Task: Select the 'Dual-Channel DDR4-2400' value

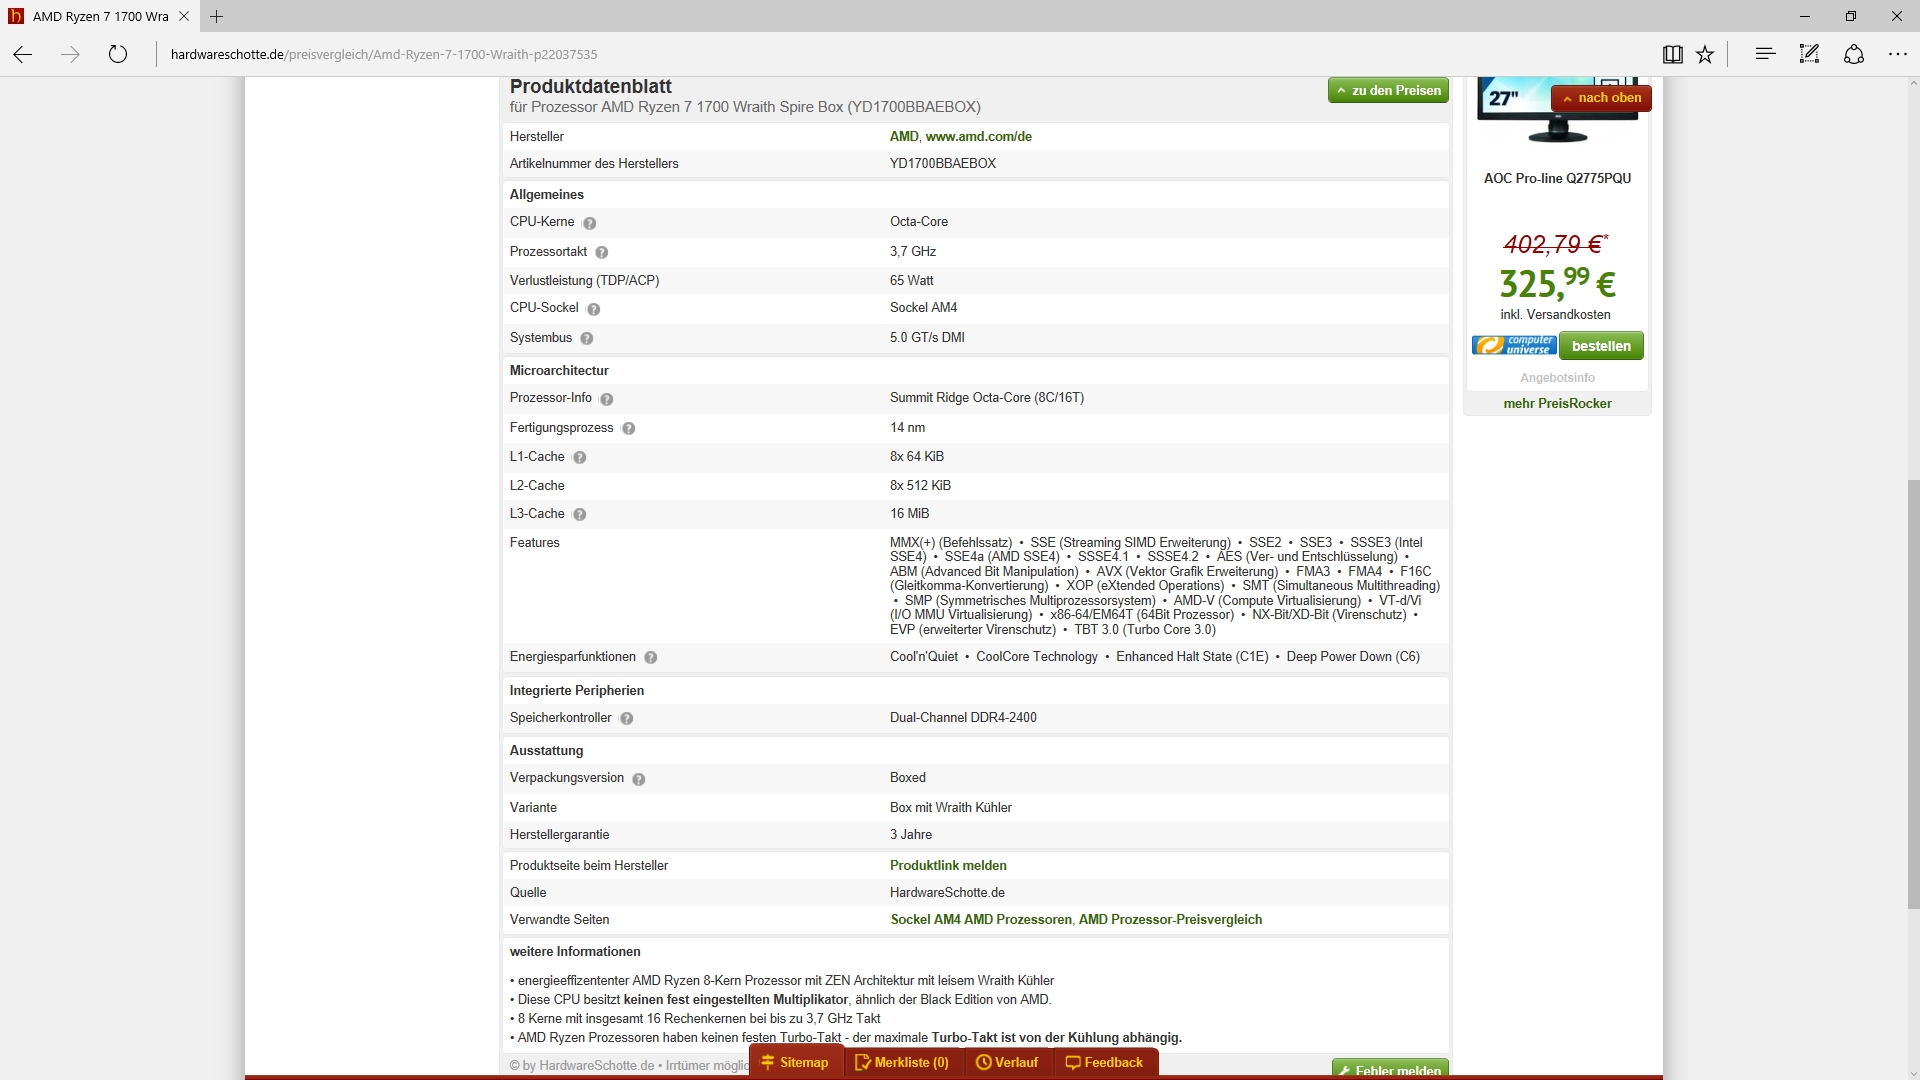Action: click(x=963, y=717)
